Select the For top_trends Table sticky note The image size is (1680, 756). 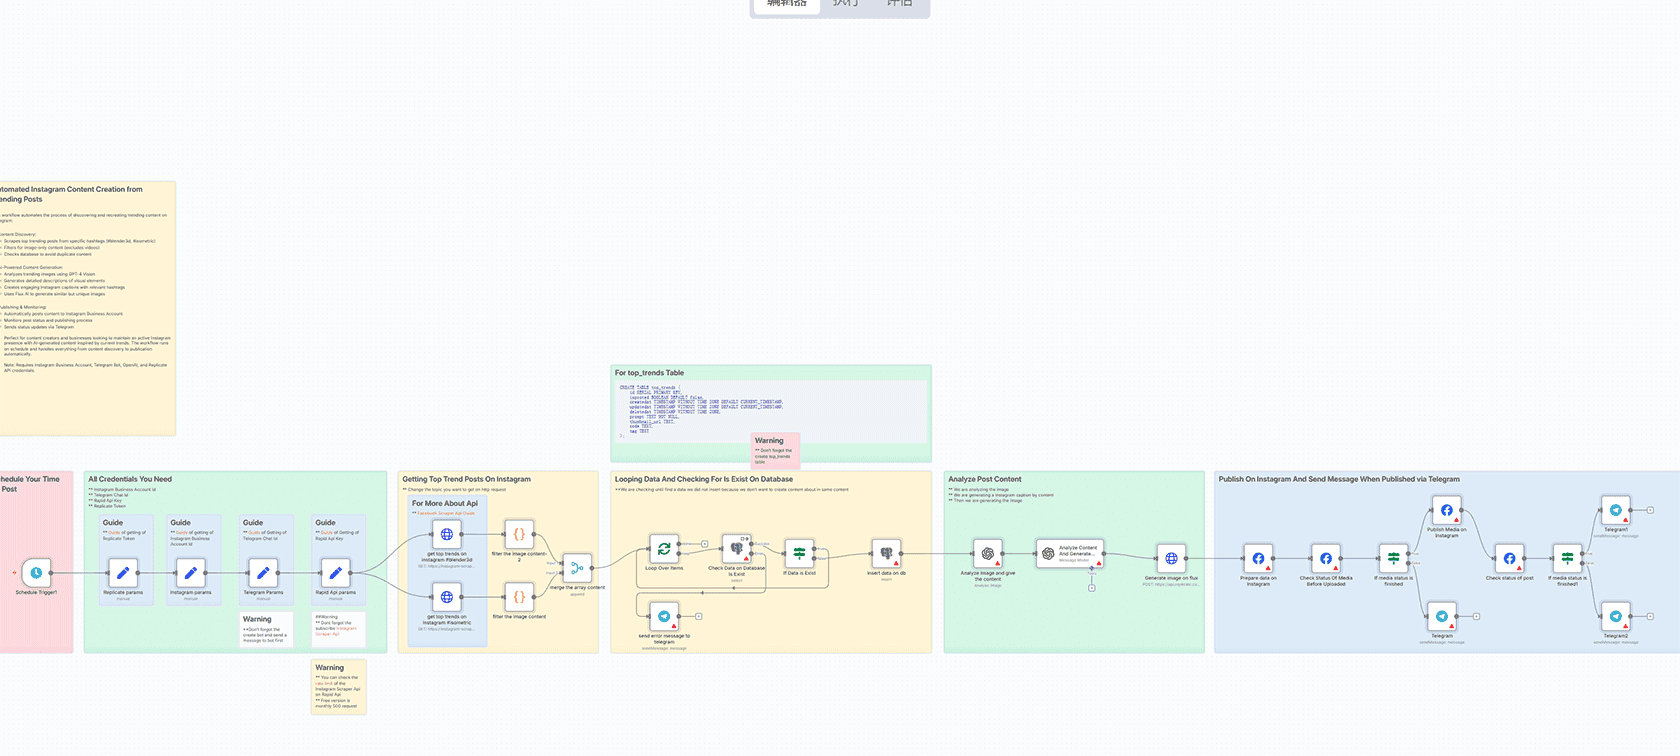coord(650,373)
